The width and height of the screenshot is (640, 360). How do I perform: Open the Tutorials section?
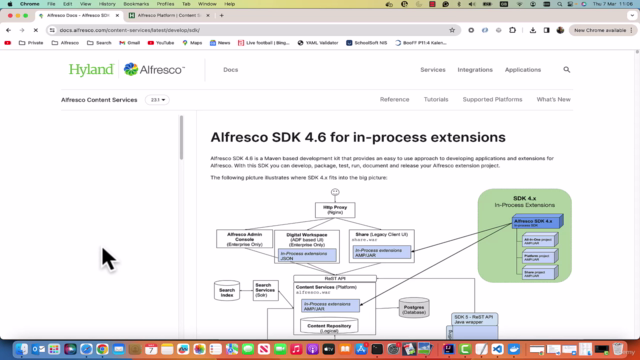pos(436,100)
